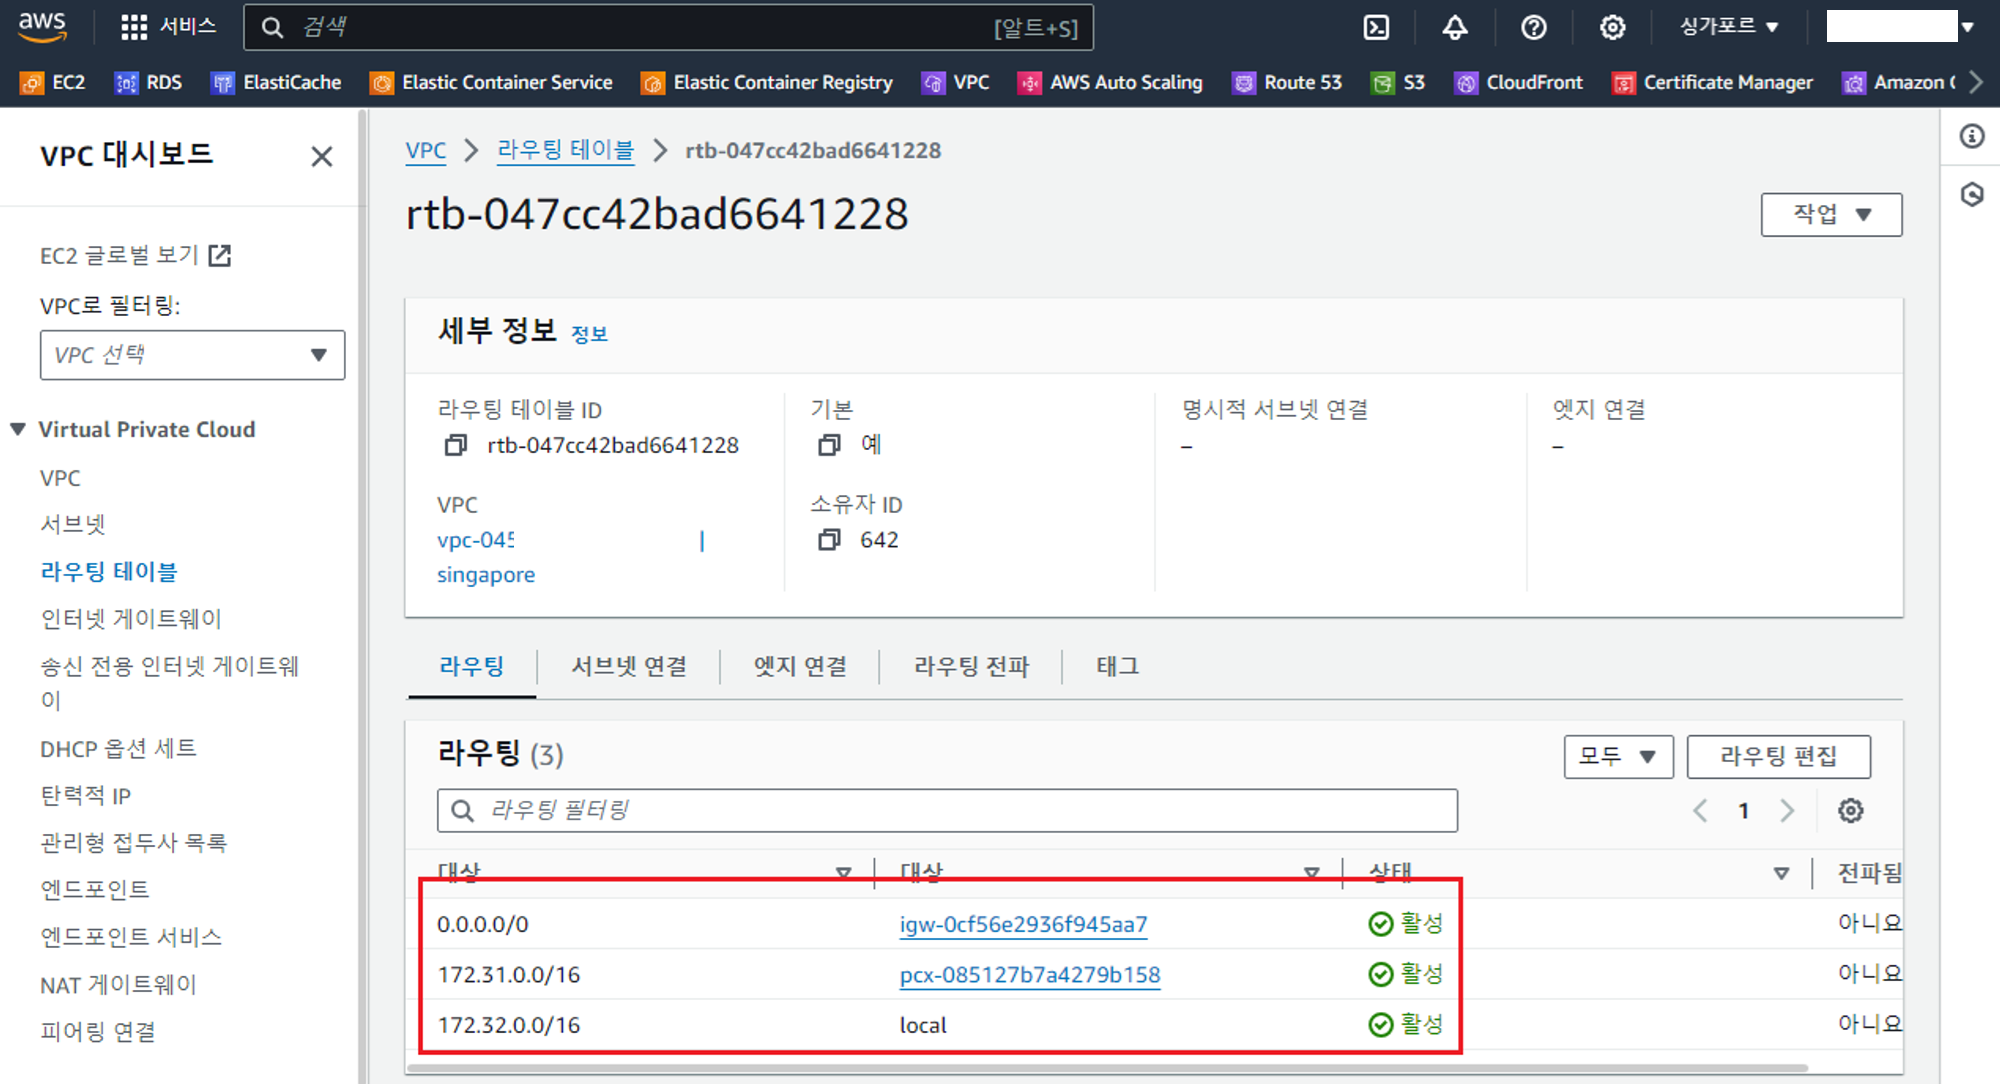
Task: Switch to the 서브넷 연결 tab
Action: [629, 666]
